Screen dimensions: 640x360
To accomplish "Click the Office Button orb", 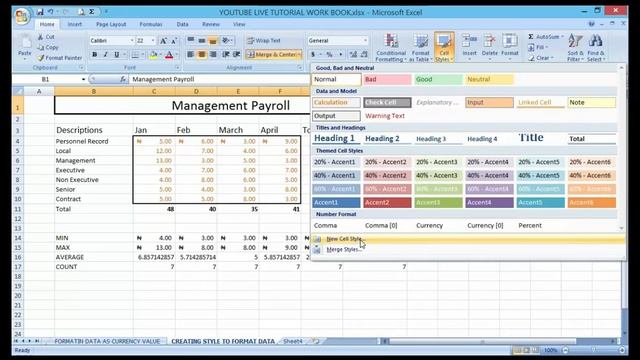I will tap(21, 16).
